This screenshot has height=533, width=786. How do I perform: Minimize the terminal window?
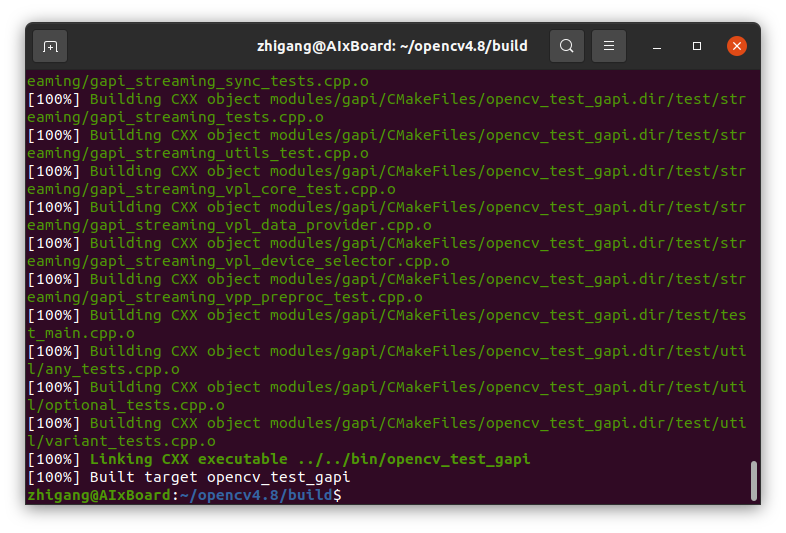657,46
